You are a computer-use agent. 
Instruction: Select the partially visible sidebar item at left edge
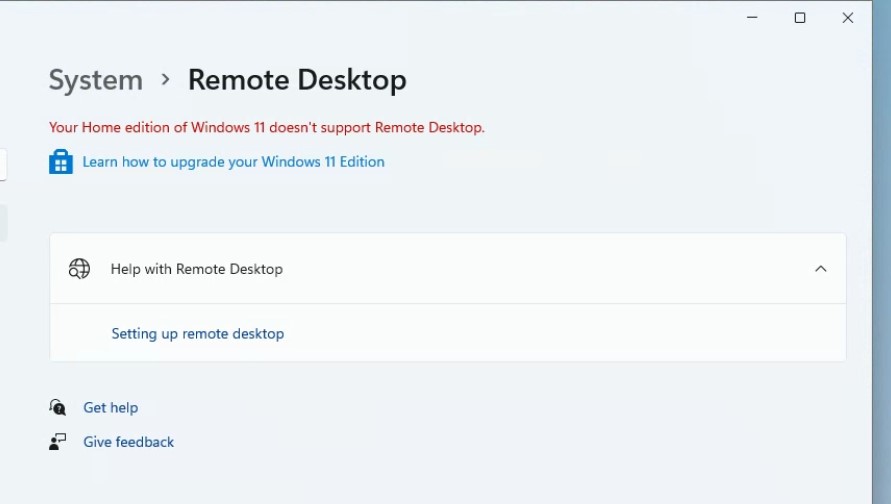pos(3,223)
